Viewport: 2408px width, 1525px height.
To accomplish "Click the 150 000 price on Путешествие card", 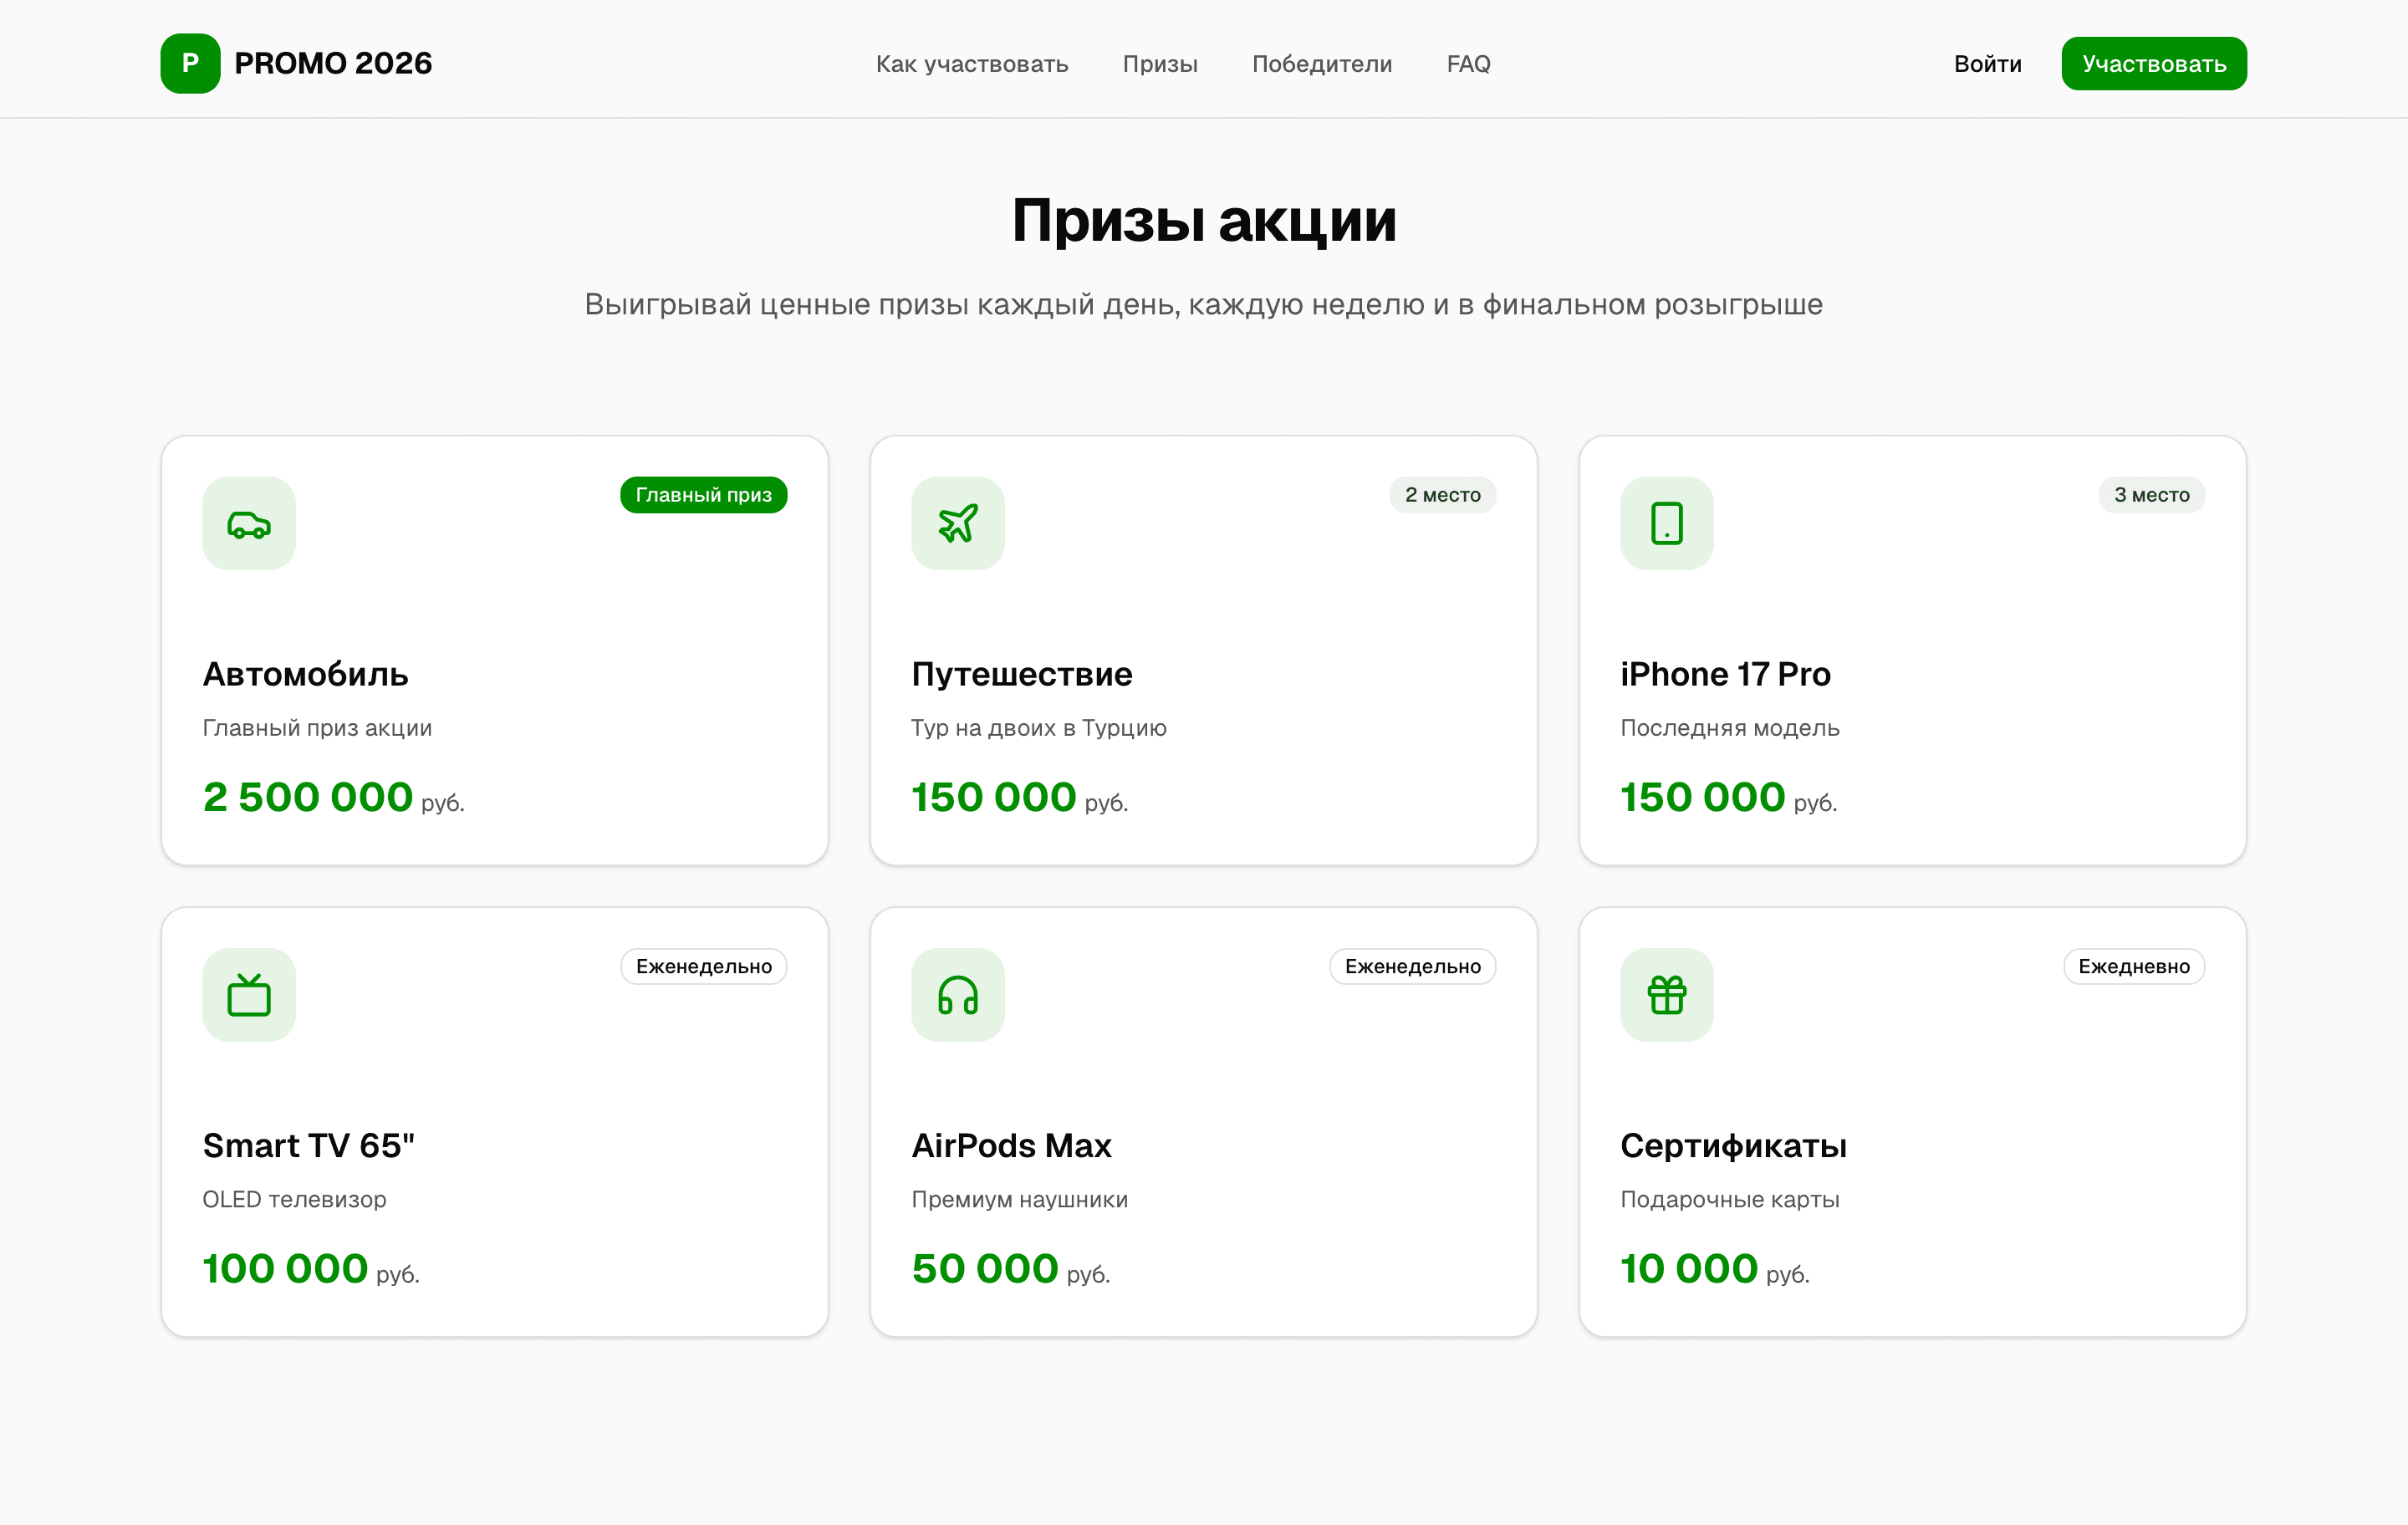I will (x=1020, y=797).
